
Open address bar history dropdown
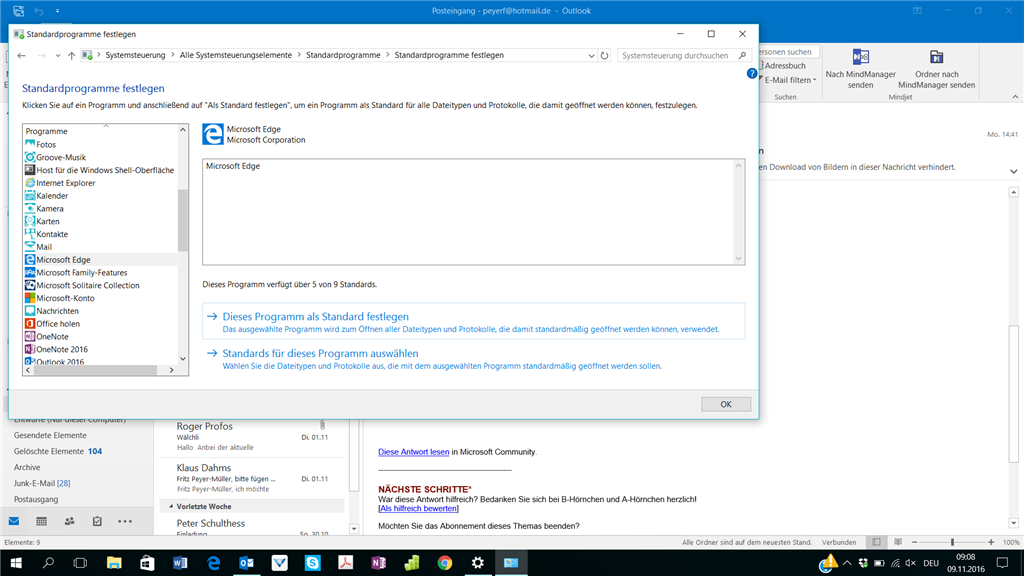tap(591, 56)
